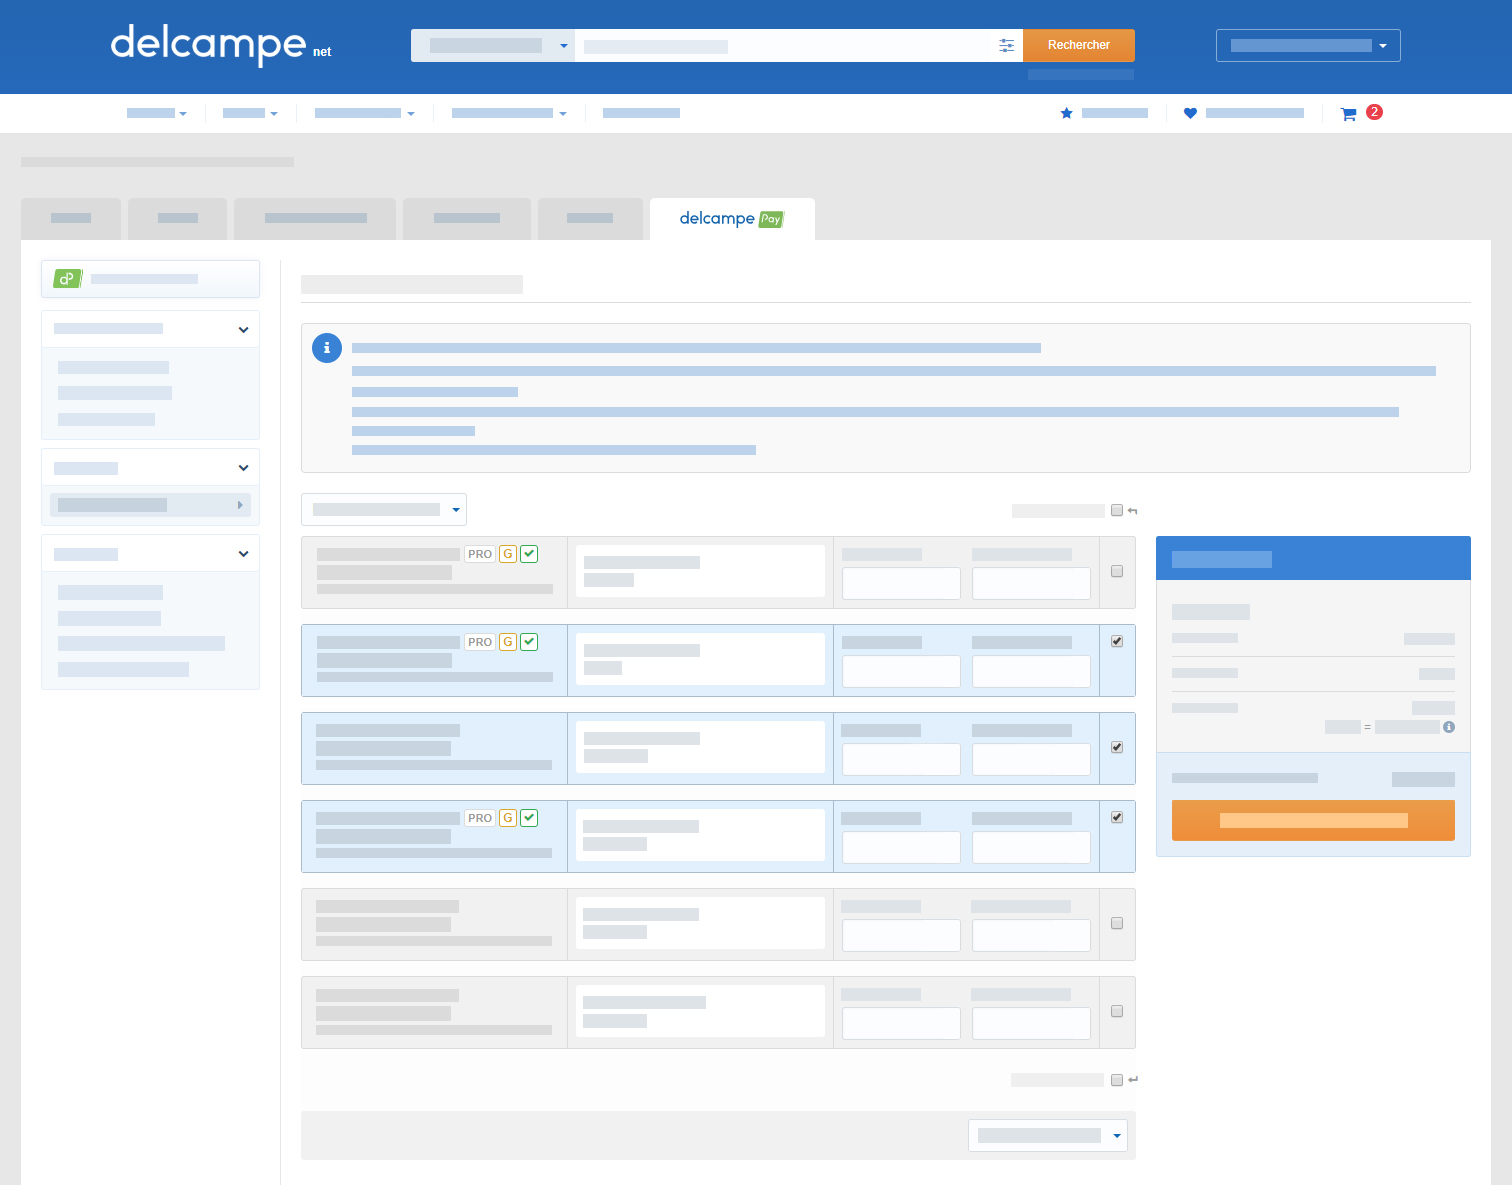The width and height of the screenshot is (1512, 1185).
Task: Click the Rechercher search button
Action: pos(1079,46)
